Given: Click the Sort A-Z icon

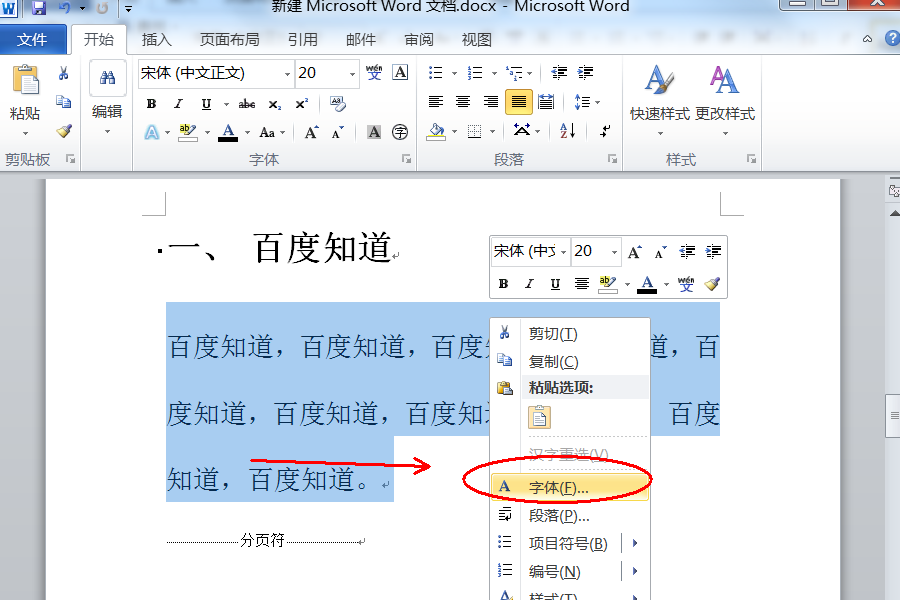Looking at the screenshot, I should [568, 131].
